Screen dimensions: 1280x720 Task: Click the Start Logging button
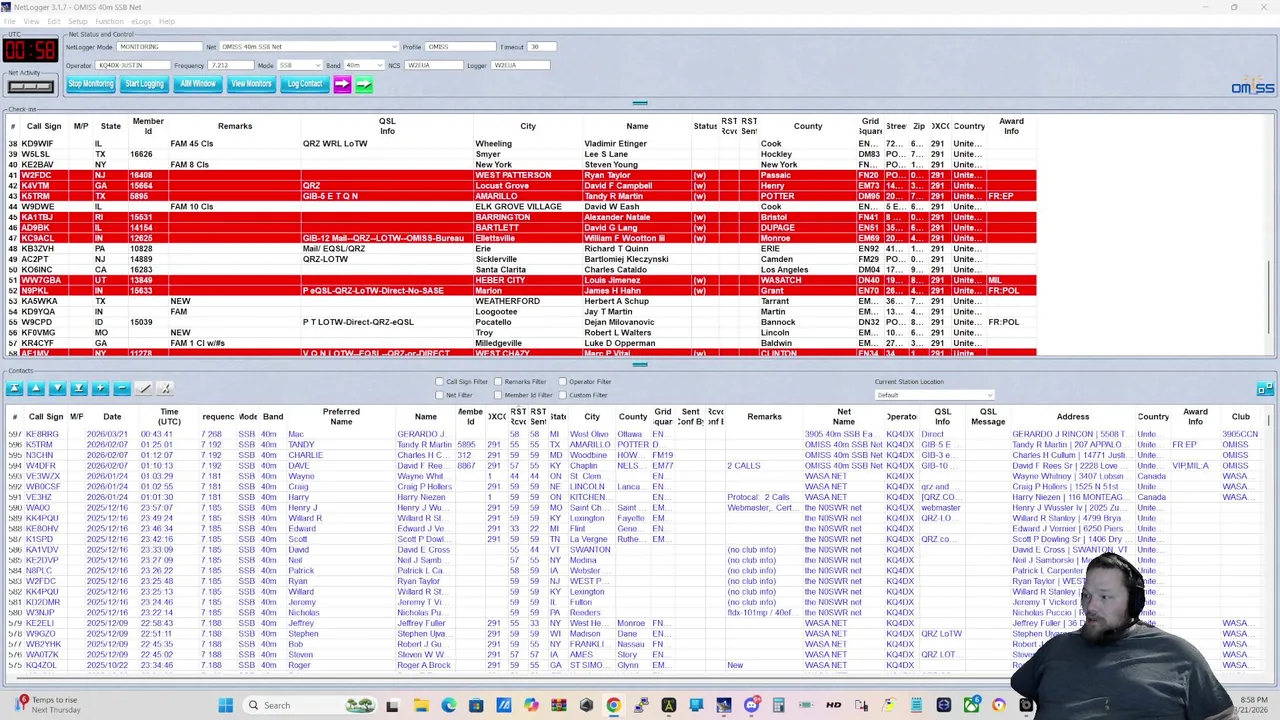point(144,84)
